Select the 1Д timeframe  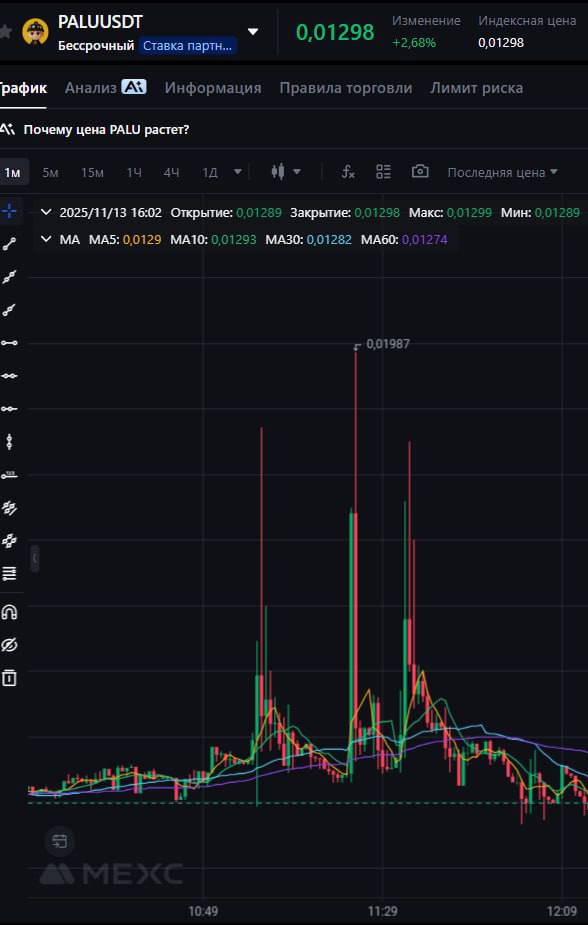pos(210,172)
